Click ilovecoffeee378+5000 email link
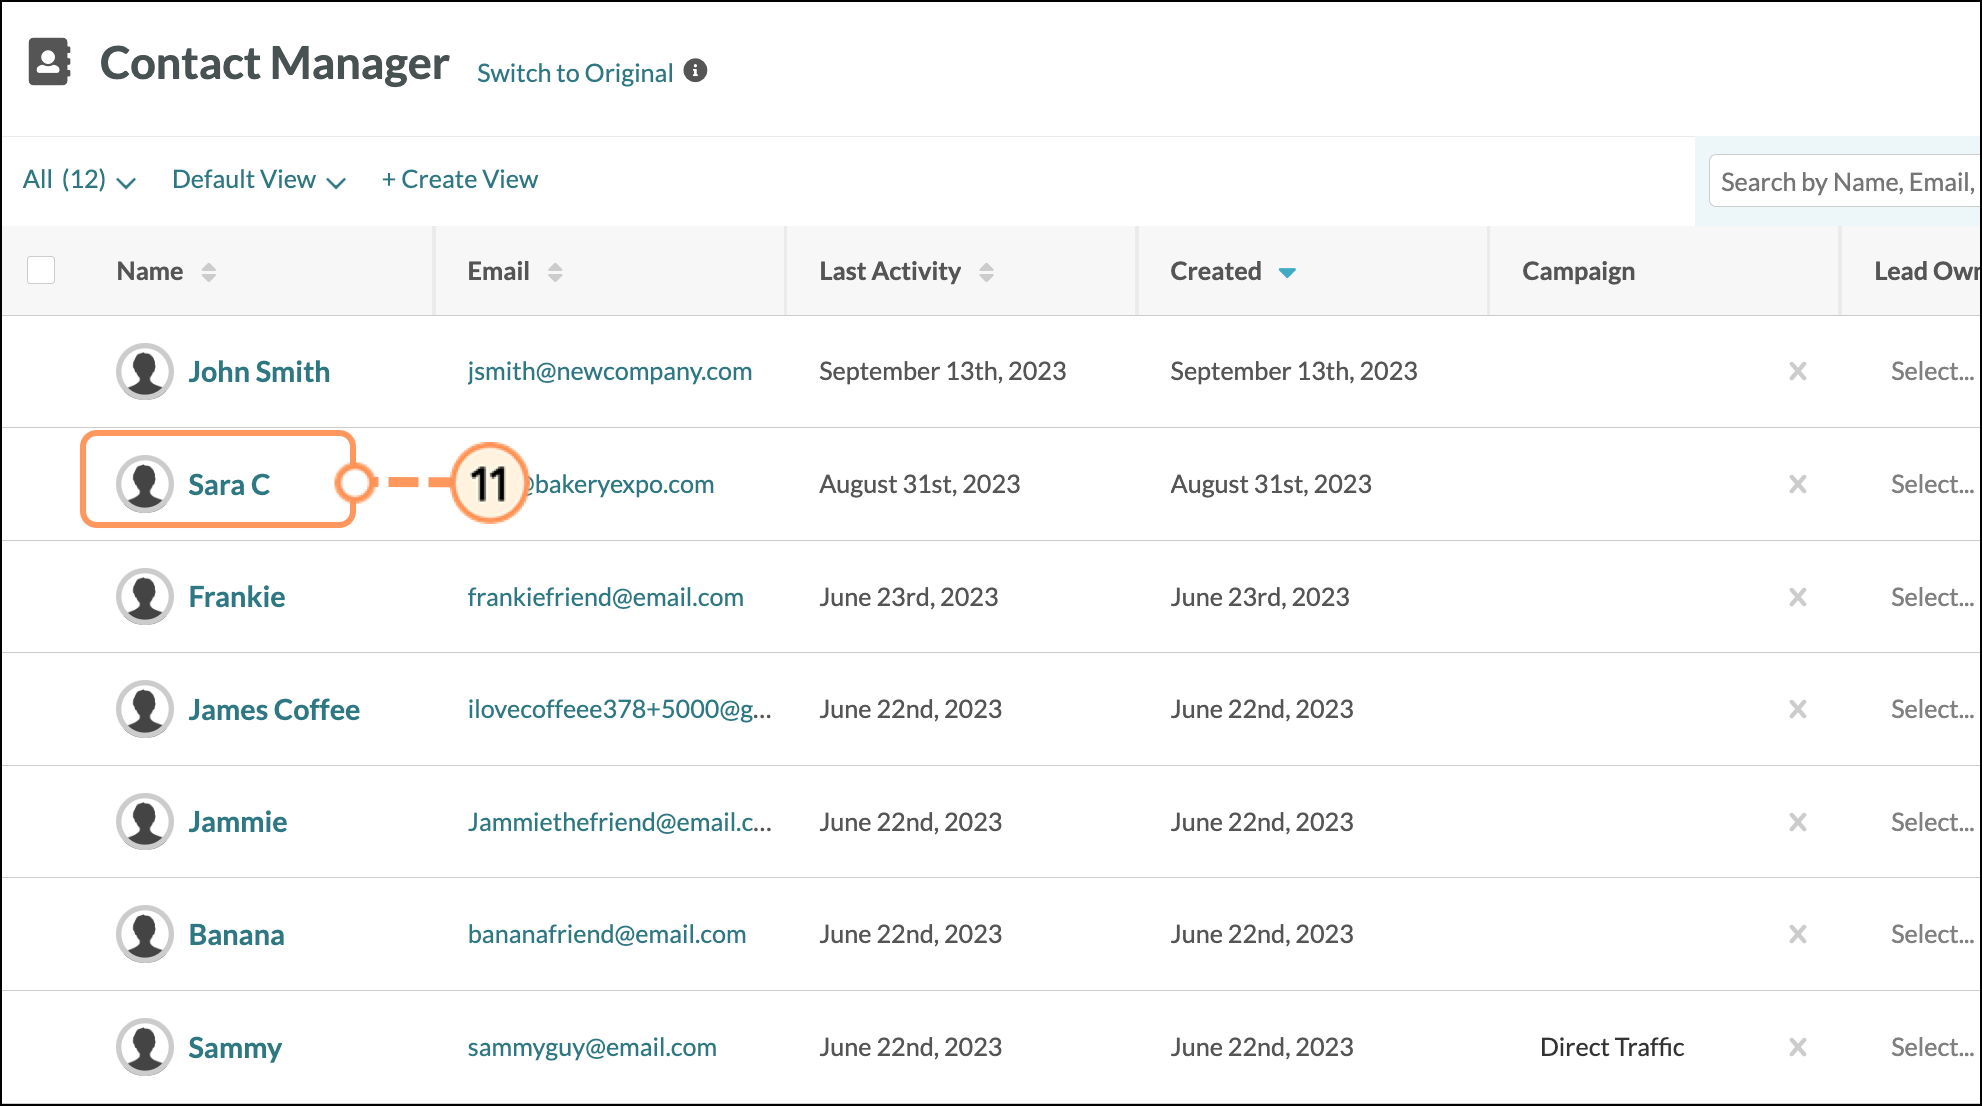 tap(620, 709)
